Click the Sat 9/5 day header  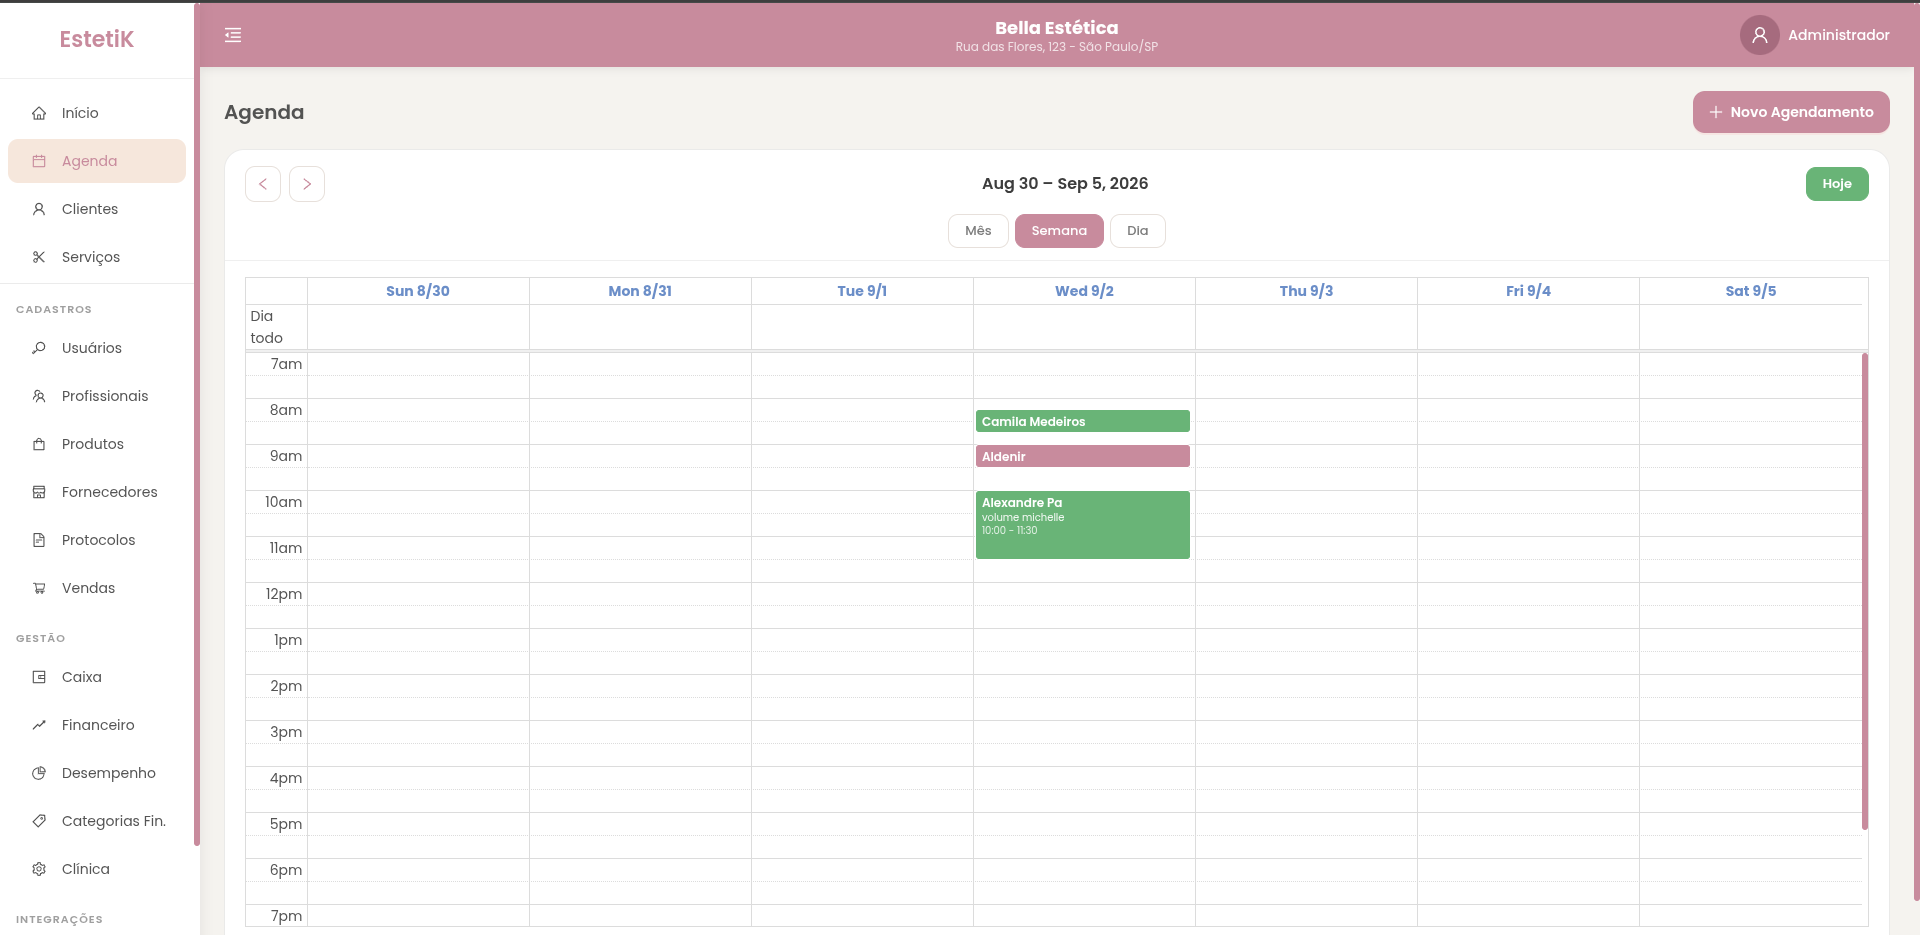click(x=1751, y=291)
